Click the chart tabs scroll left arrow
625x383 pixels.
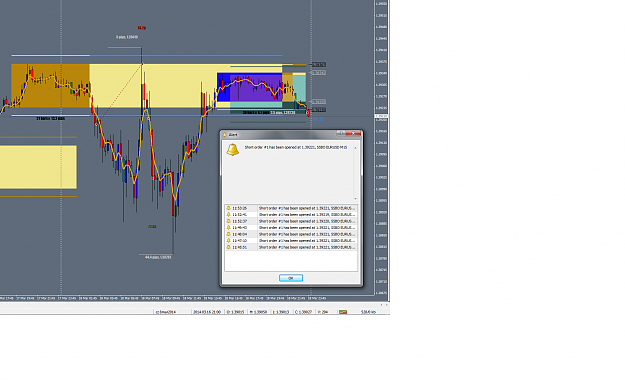(x=381, y=305)
